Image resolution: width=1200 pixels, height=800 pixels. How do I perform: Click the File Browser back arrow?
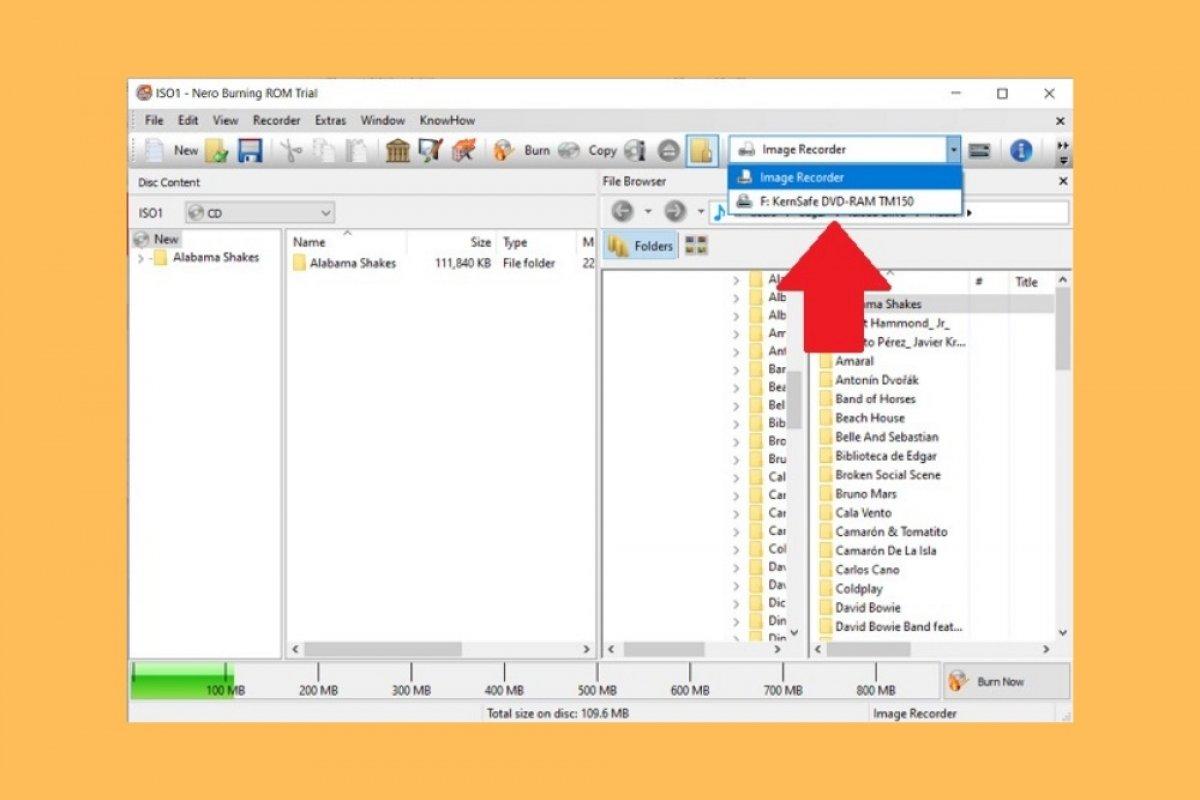tap(622, 212)
